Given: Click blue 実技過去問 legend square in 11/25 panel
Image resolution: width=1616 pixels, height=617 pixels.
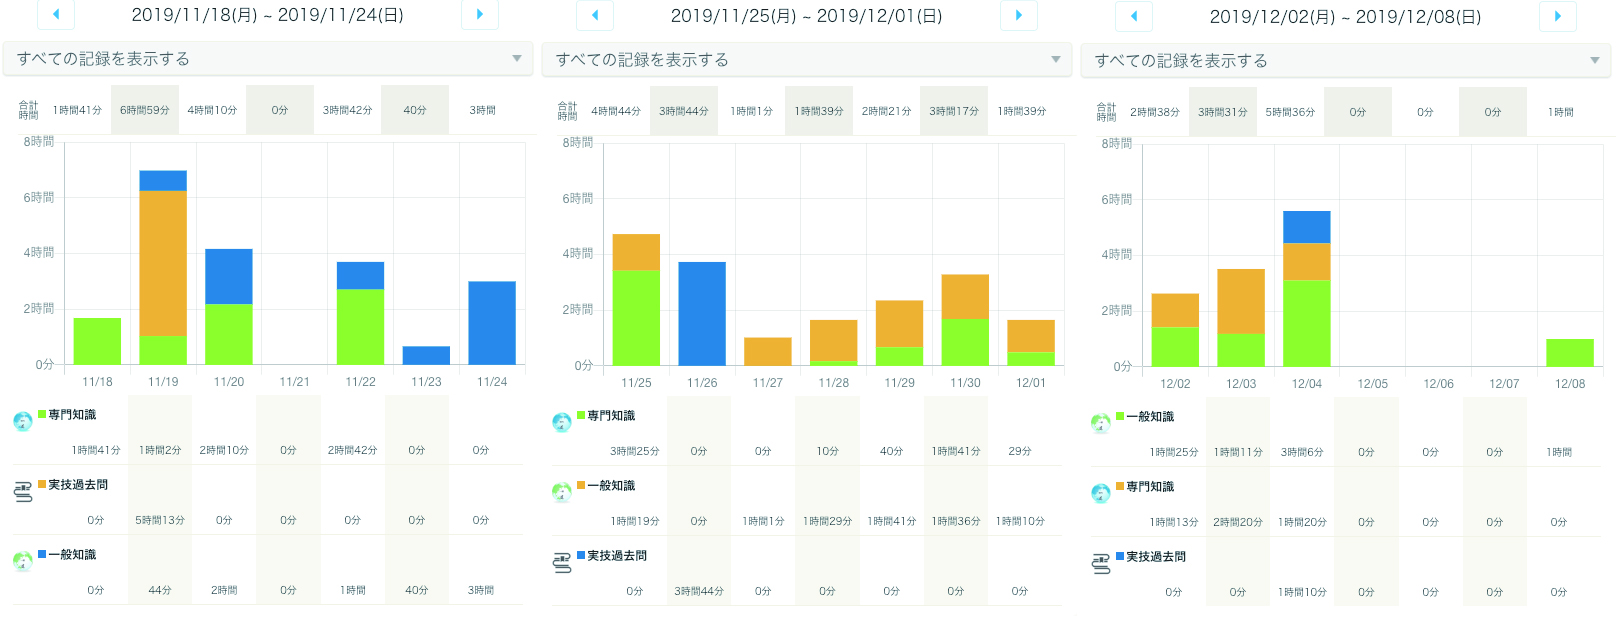Looking at the screenshot, I should coord(581,554).
